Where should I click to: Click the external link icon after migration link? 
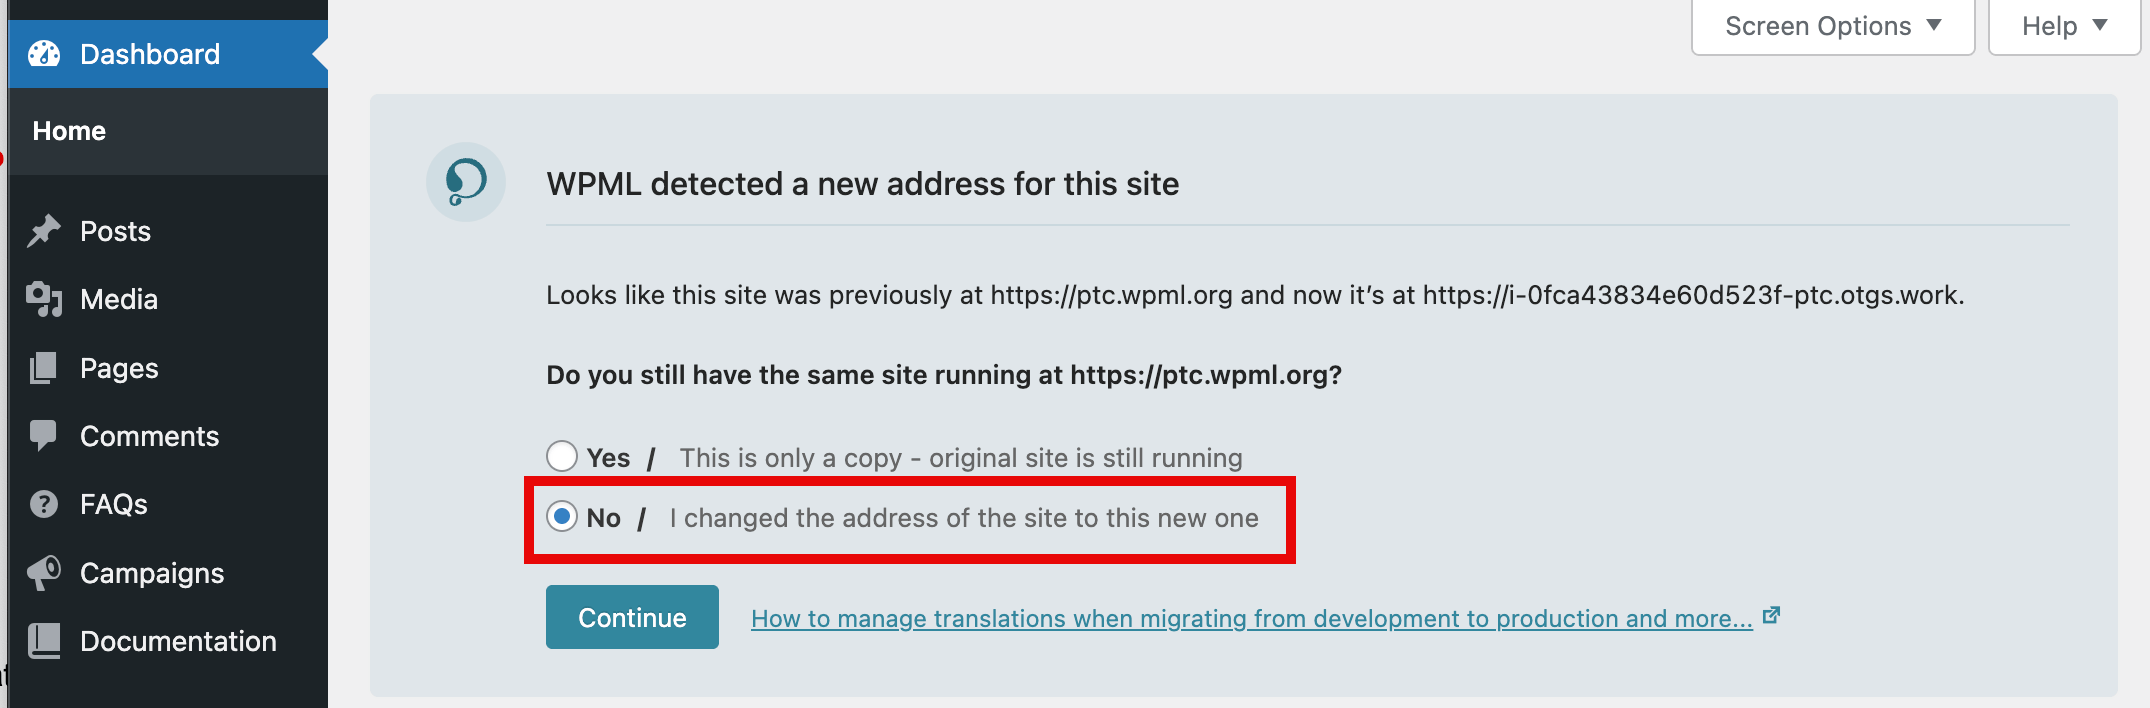[1771, 616]
